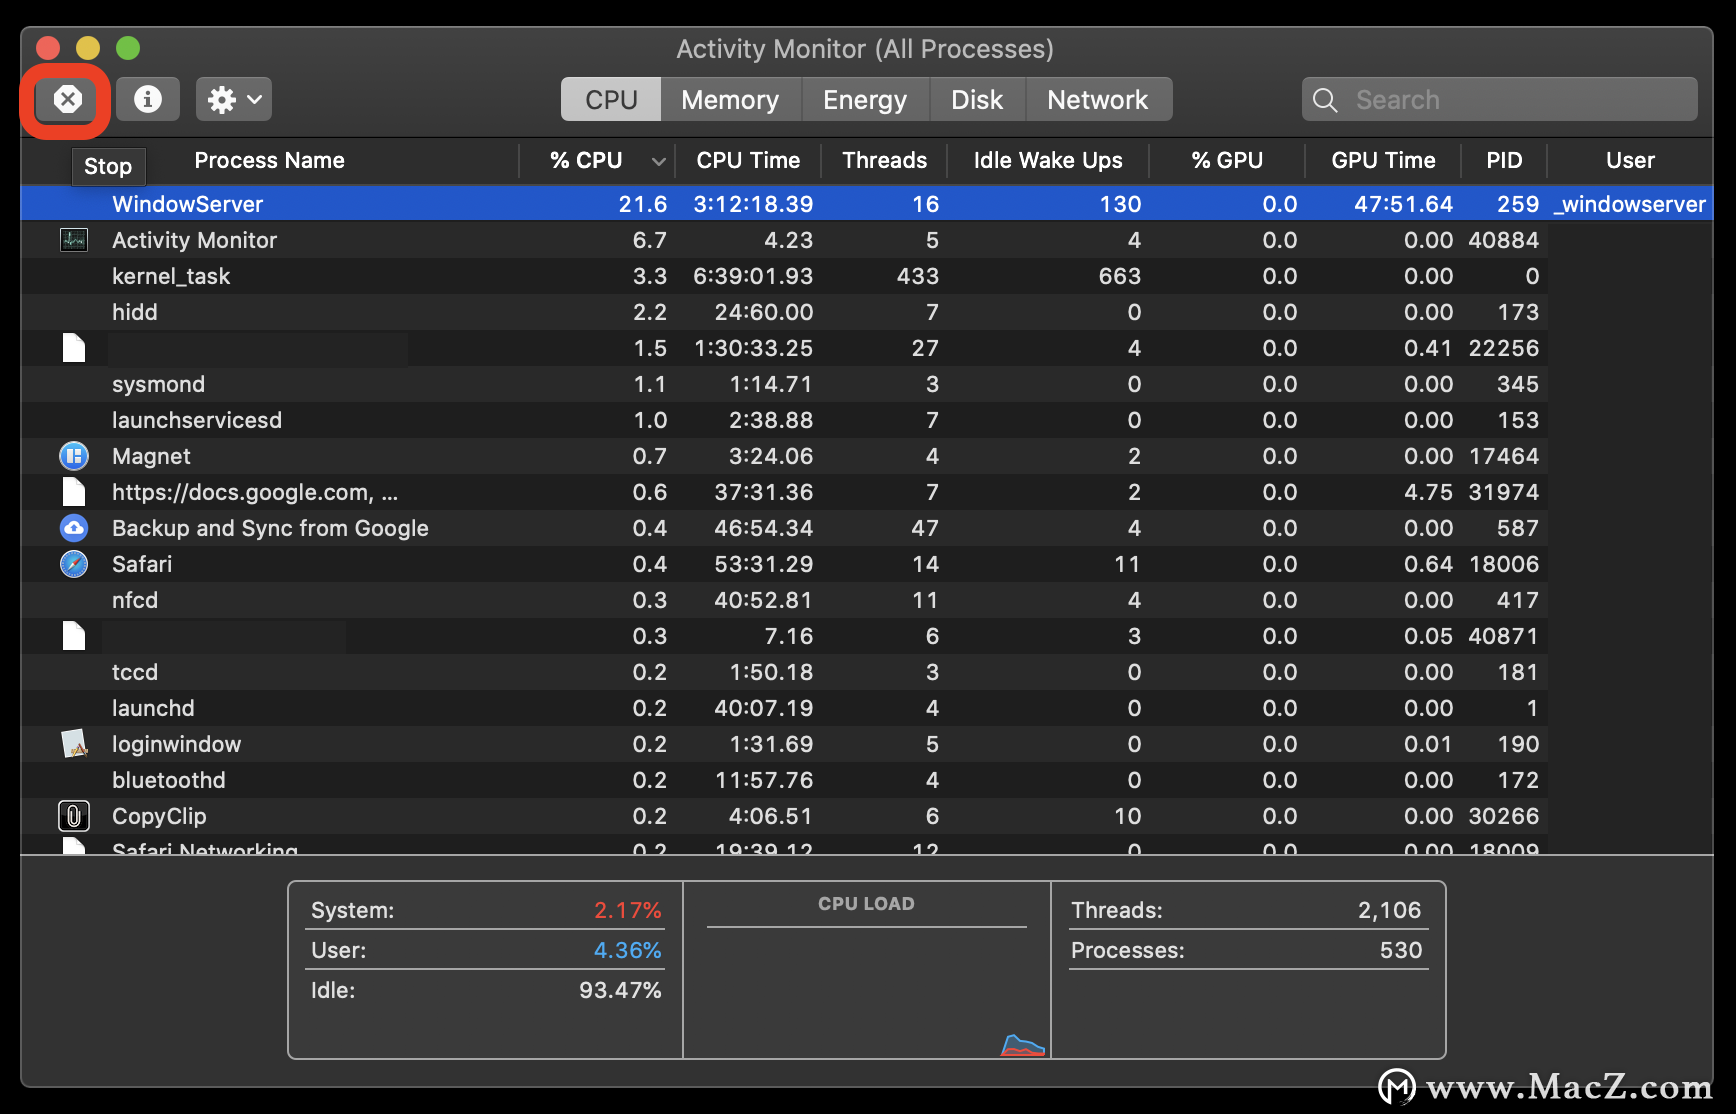Select the Safari process name
The image size is (1736, 1114).
[142, 564]
